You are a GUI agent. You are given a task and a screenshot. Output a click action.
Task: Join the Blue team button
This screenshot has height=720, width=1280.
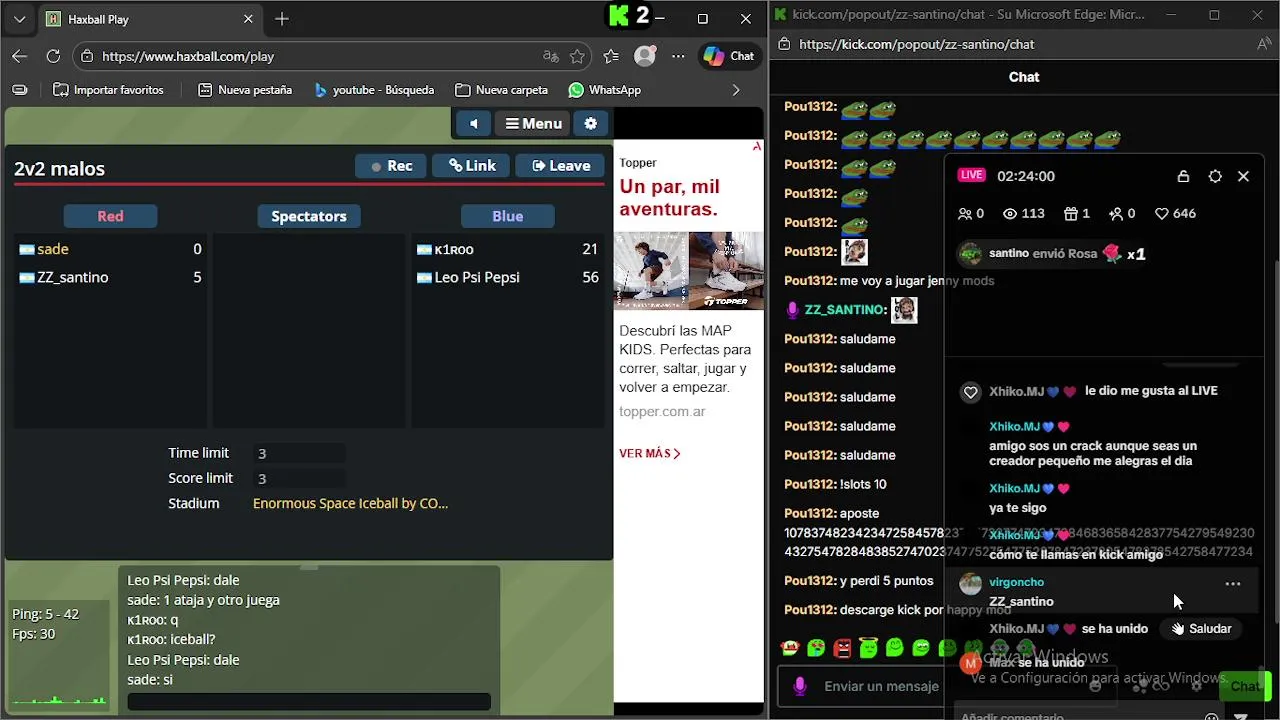(507, 216)
